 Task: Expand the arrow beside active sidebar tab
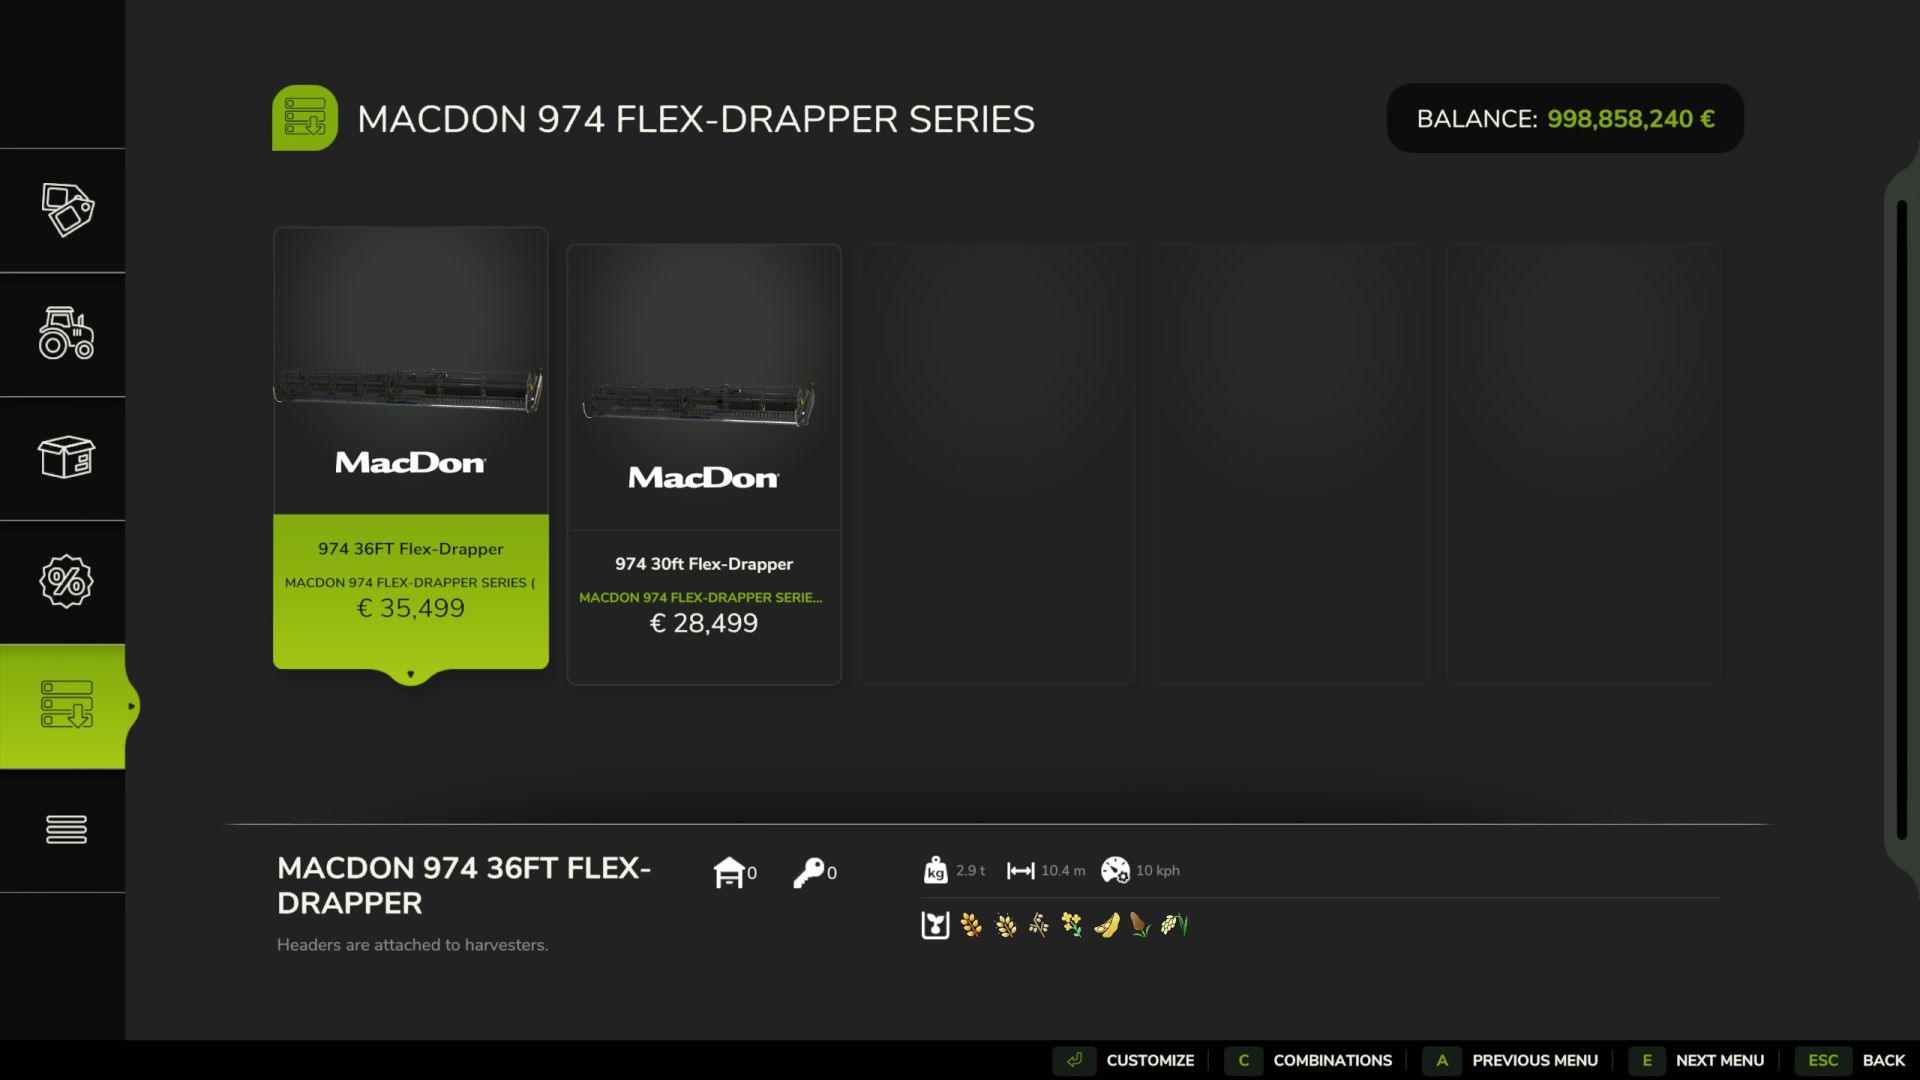click(x=131, y=707)
